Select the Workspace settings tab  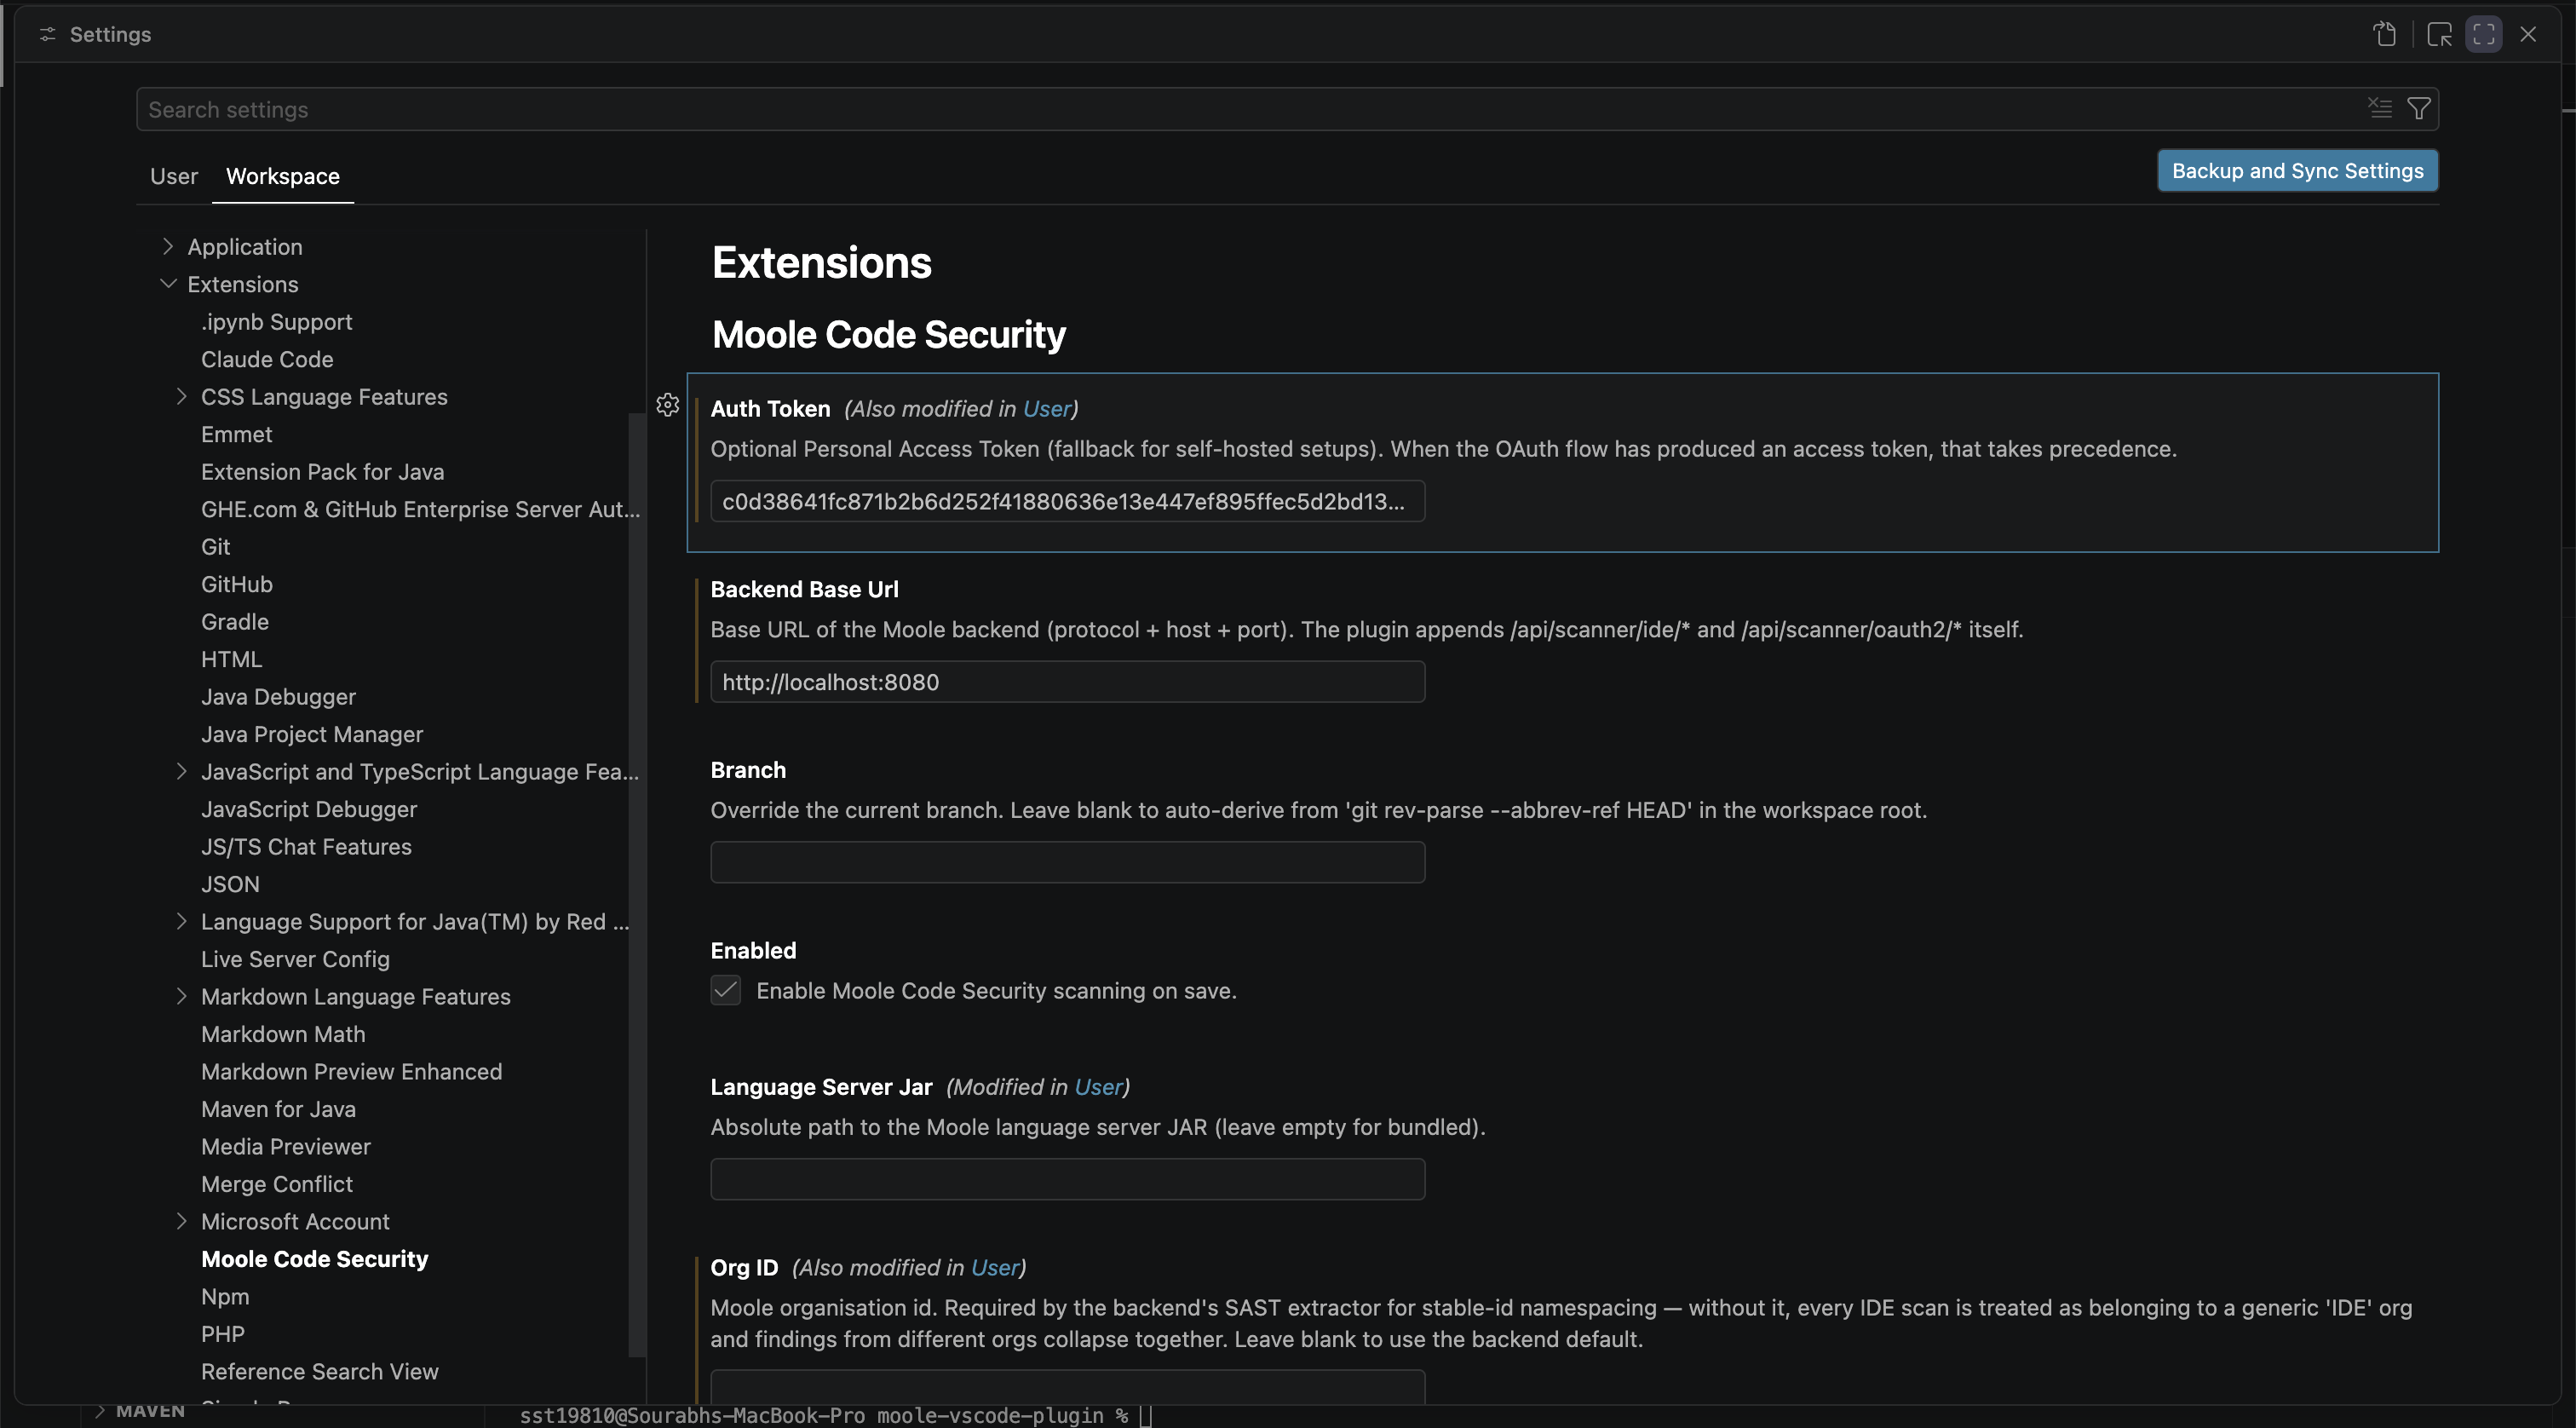(x=283, y=176)
